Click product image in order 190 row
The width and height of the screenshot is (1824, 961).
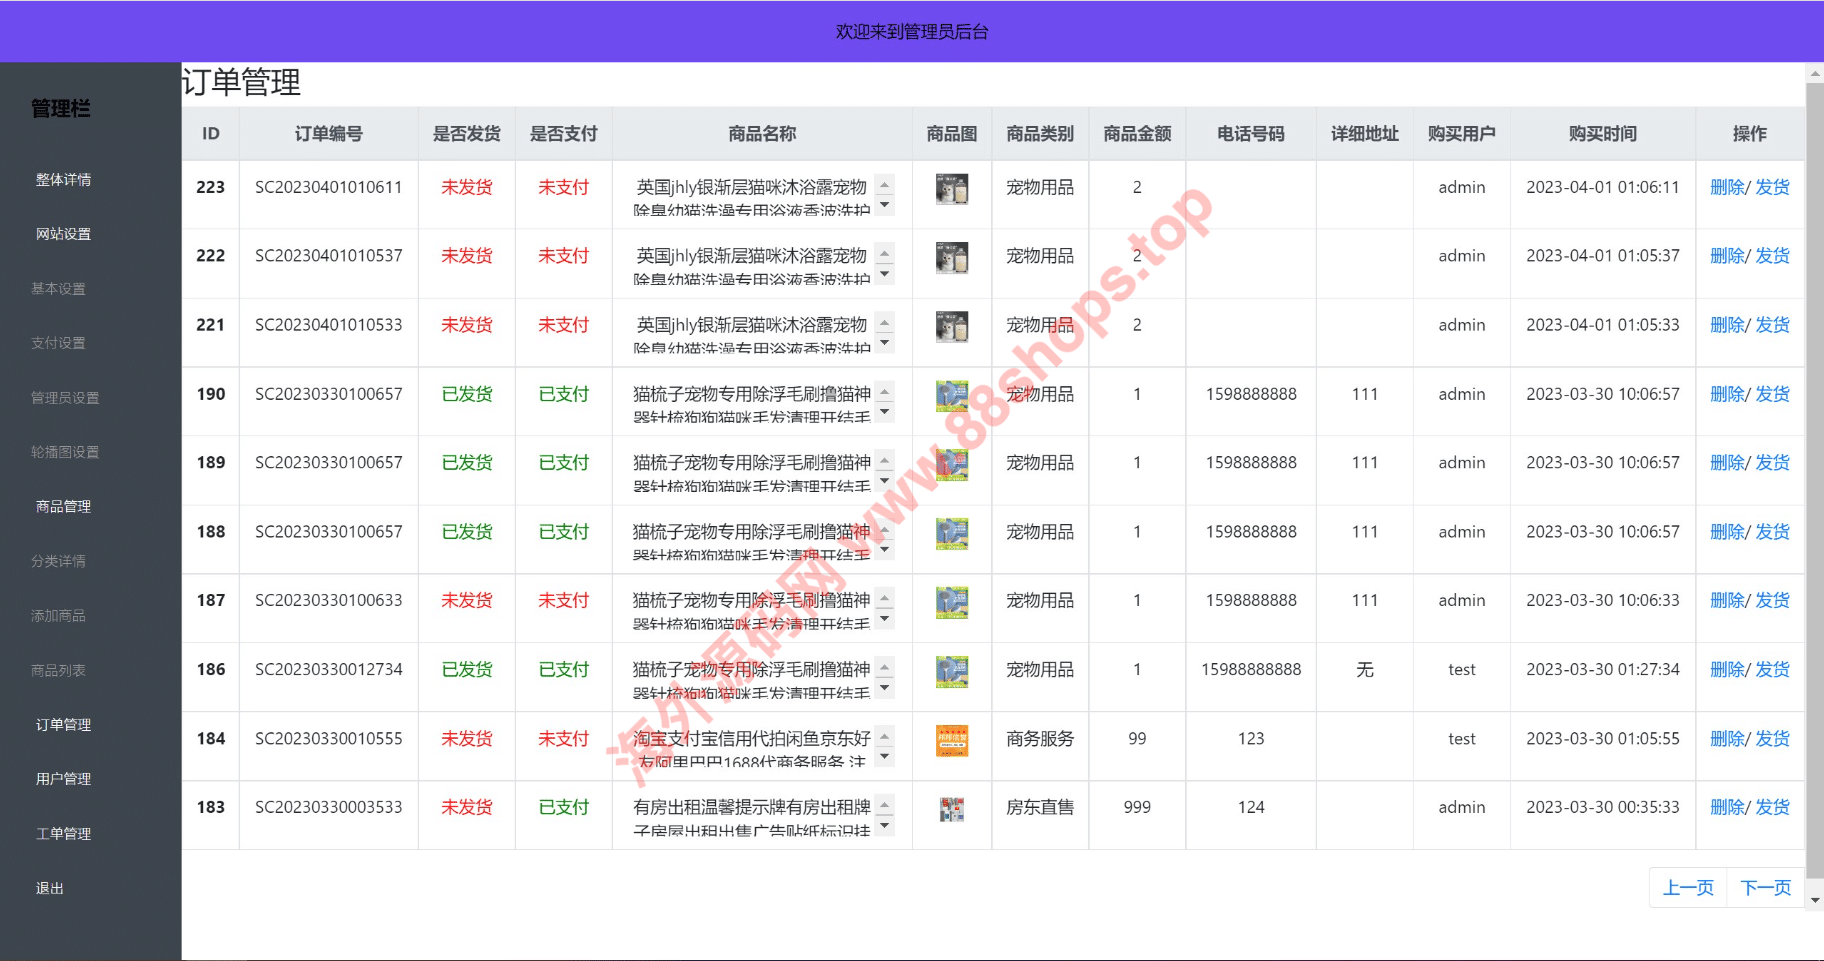[951, 395]
